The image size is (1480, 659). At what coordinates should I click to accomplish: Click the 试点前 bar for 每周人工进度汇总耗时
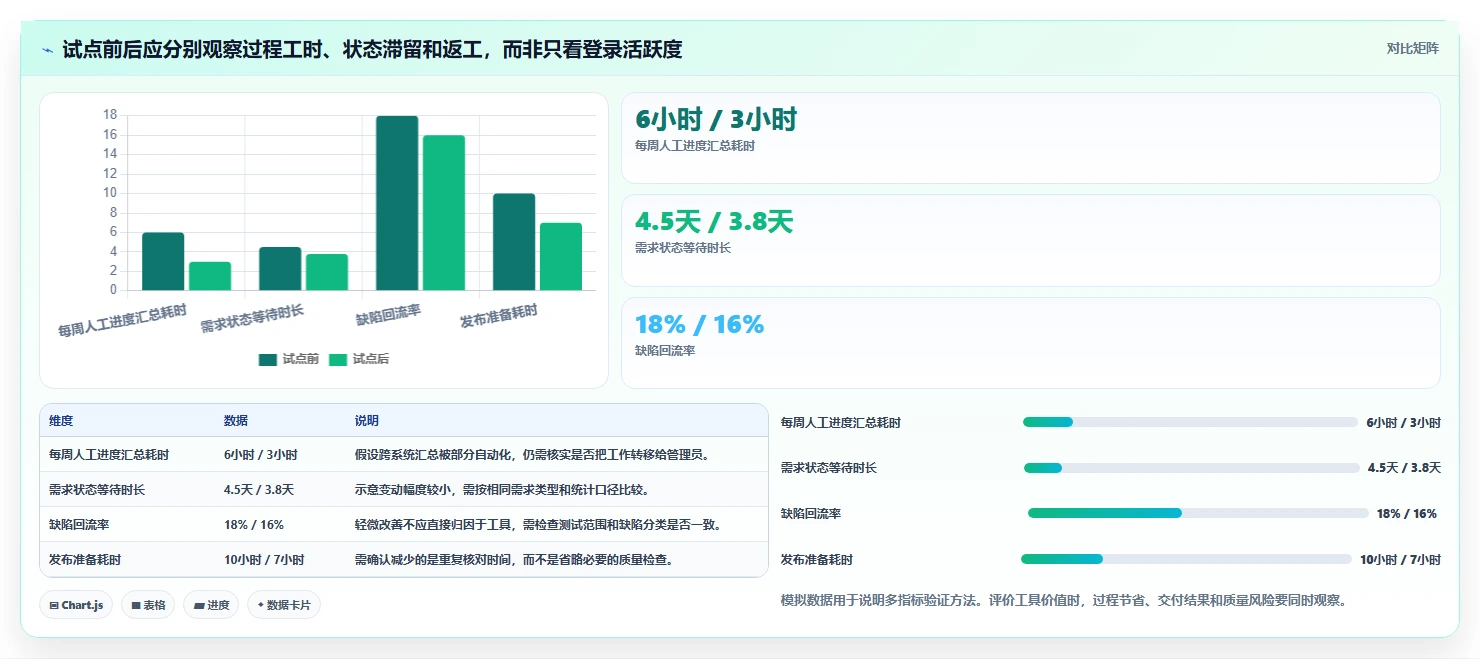coord(163,261)
